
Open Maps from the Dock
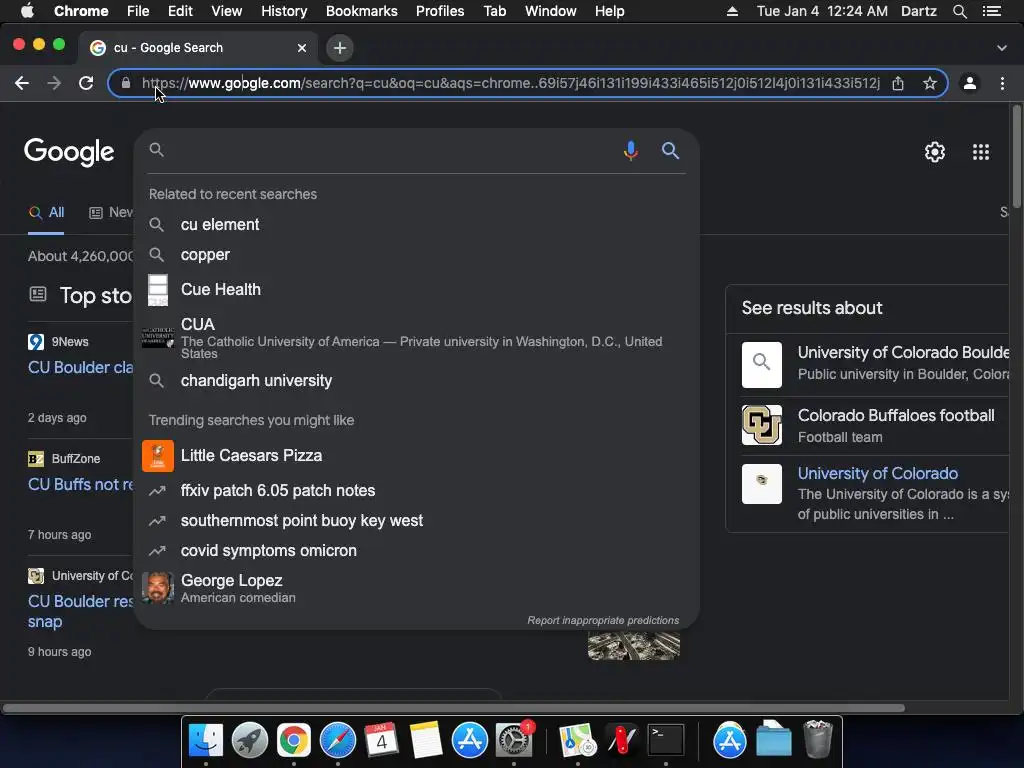pyautogui.click(x=577, y=740)
